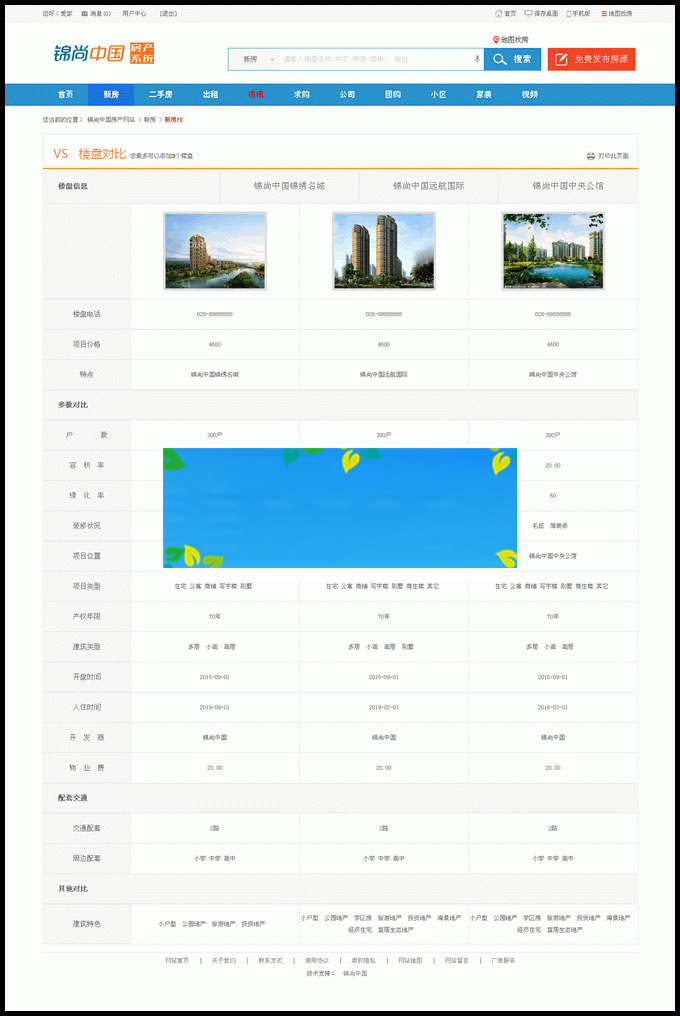Click the 免费发布房源 orange button
Viewport: 680px width, 1016px height.
coord(591,59)
